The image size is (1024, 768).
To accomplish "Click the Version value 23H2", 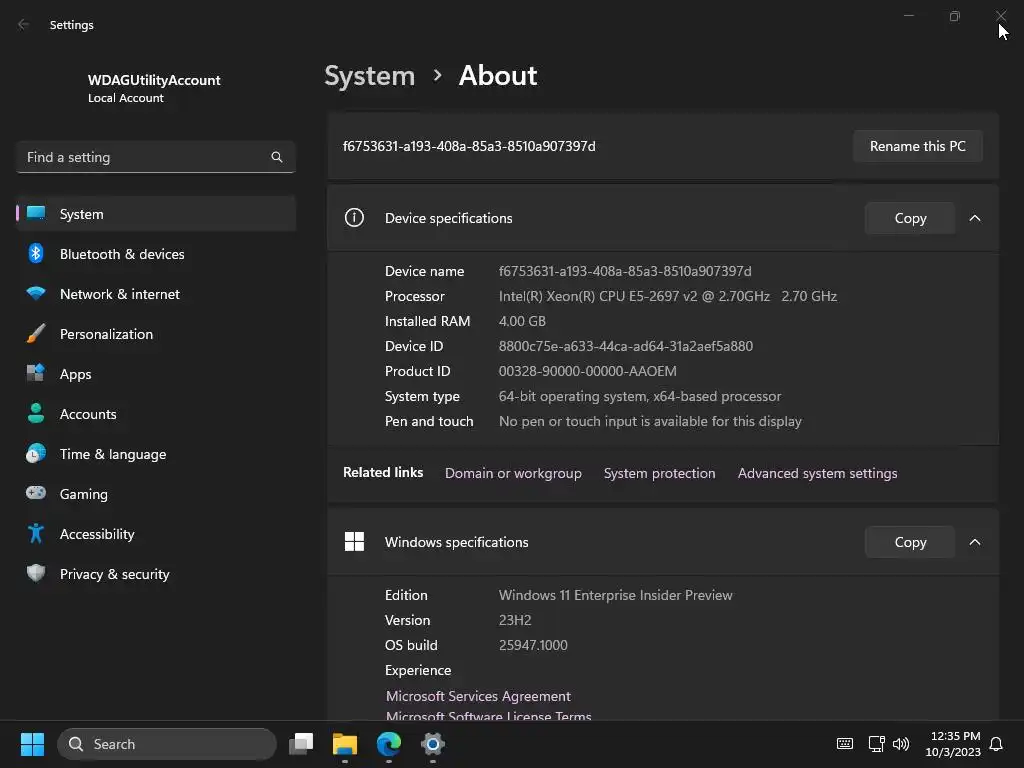I will (515, 620).
